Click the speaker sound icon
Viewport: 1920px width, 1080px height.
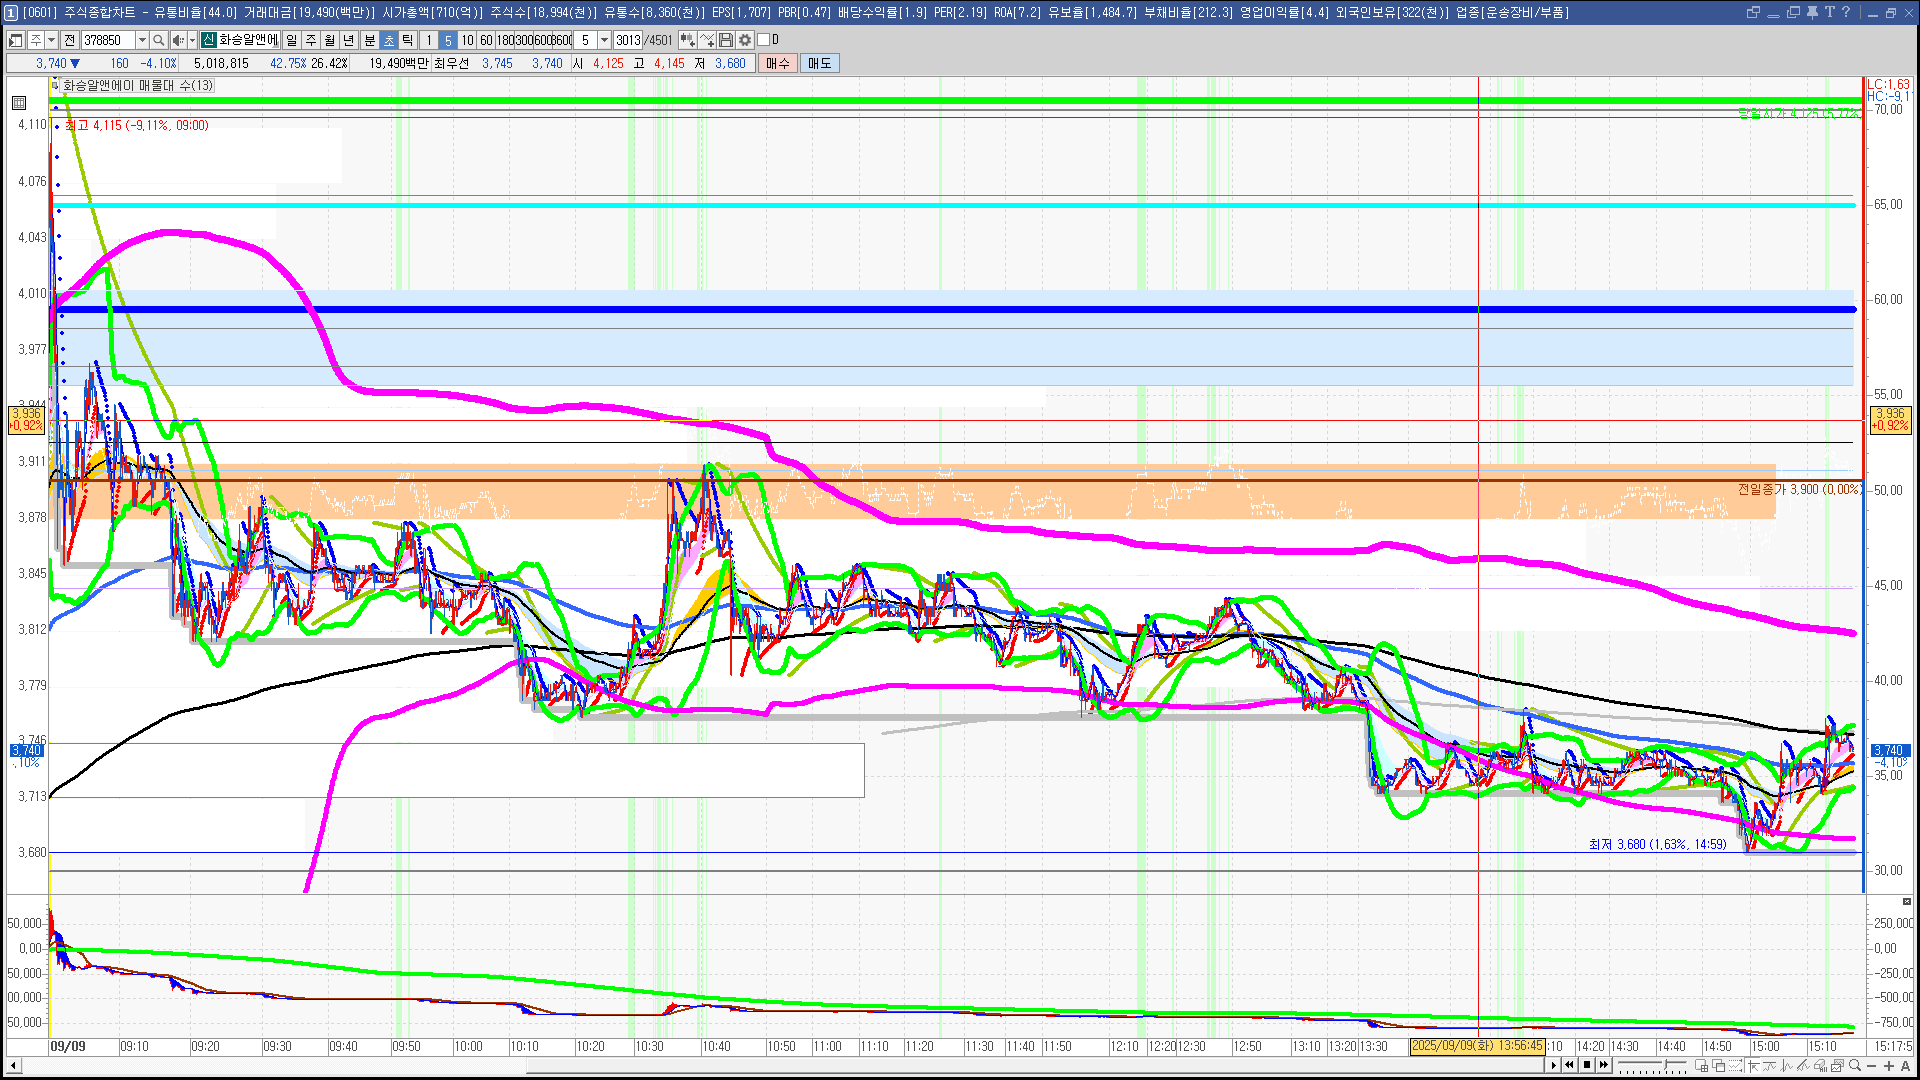pyautogui.click(x=178, y=40)
